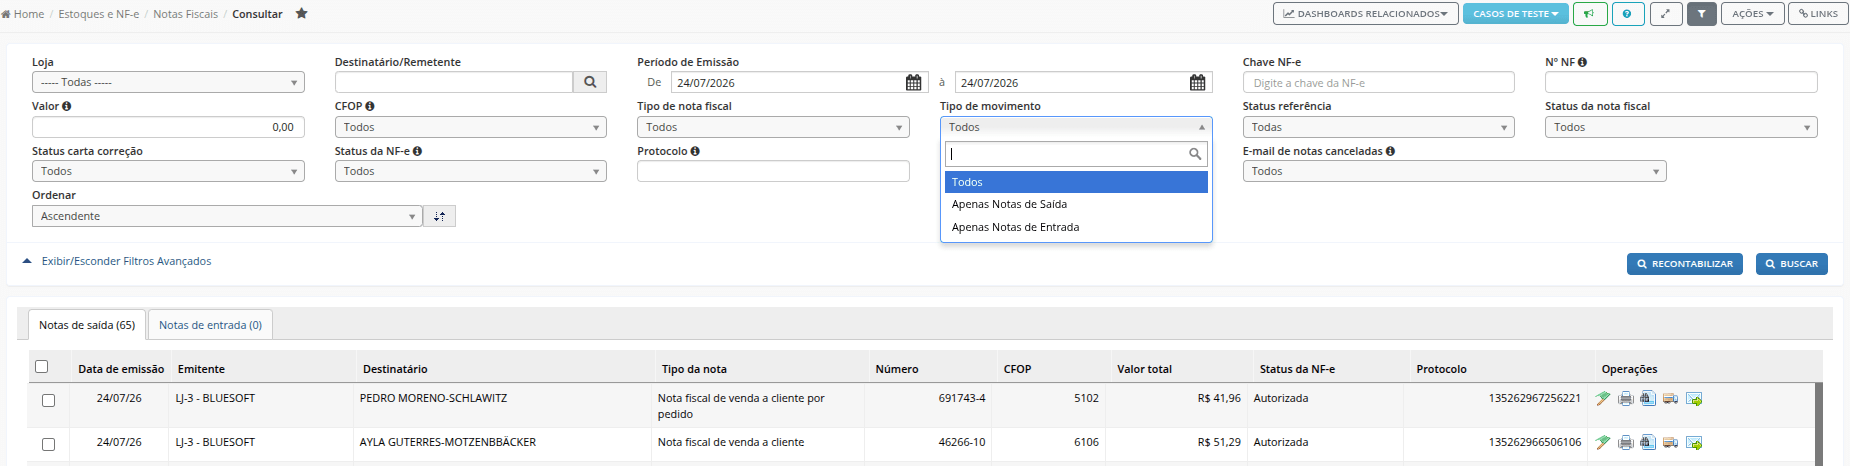Click the printer icon for Pedro Moreno-Schlawitz row
The height and width of the screenshot is (466, 1850).
[1626, 399]
